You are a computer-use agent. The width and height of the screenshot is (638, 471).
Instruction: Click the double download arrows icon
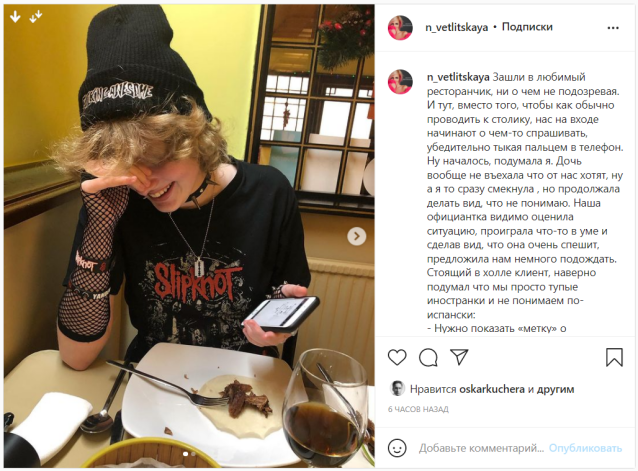pyautogui.click(x=36, y=17)
